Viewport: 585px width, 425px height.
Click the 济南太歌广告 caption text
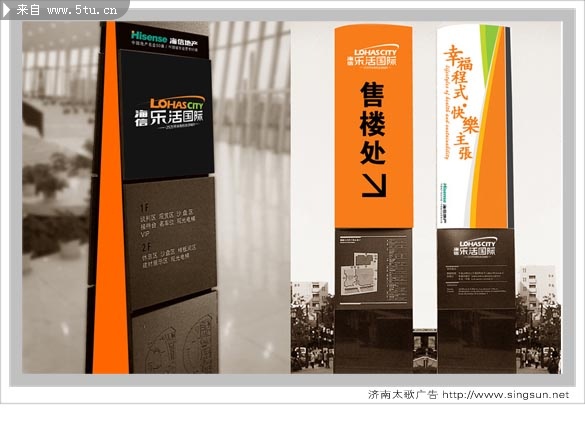tap(403, 395)
